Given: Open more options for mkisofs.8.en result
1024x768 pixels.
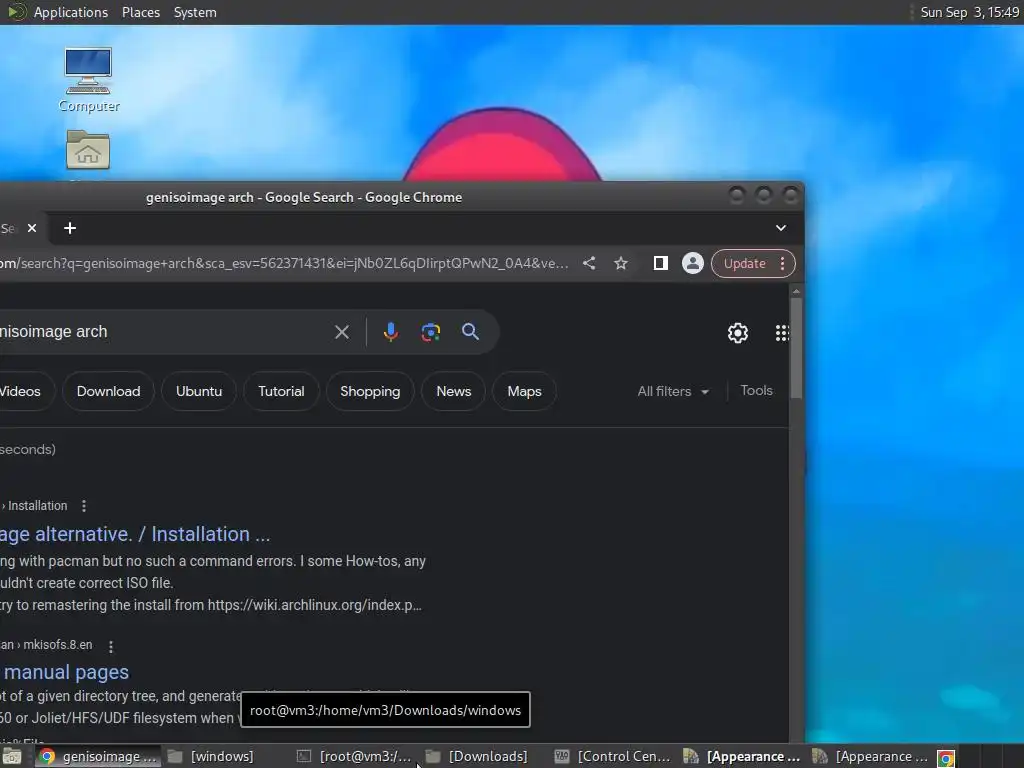Looking at the screenshot, I should click(x=111, y=646).
